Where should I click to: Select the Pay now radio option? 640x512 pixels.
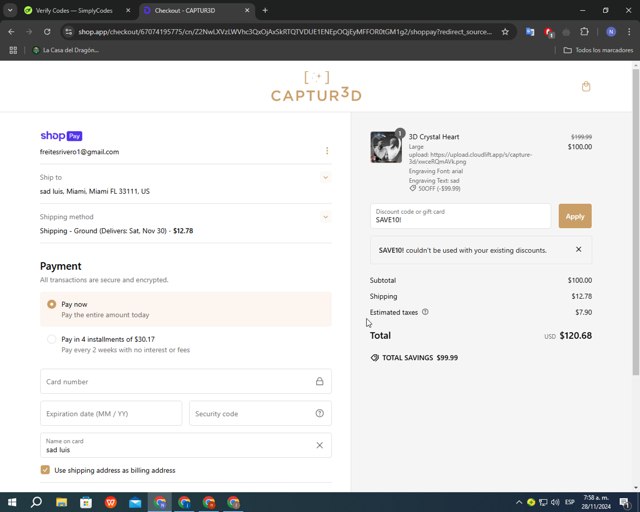tap(51, 305)
